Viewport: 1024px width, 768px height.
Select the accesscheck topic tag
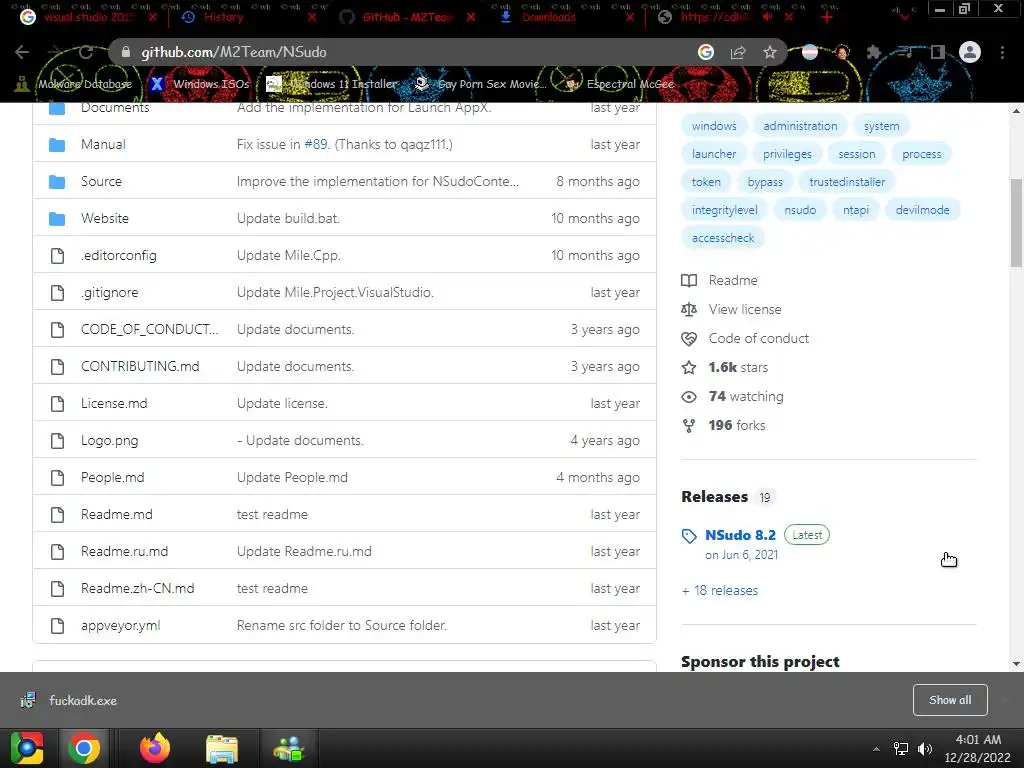click(722, 238)
